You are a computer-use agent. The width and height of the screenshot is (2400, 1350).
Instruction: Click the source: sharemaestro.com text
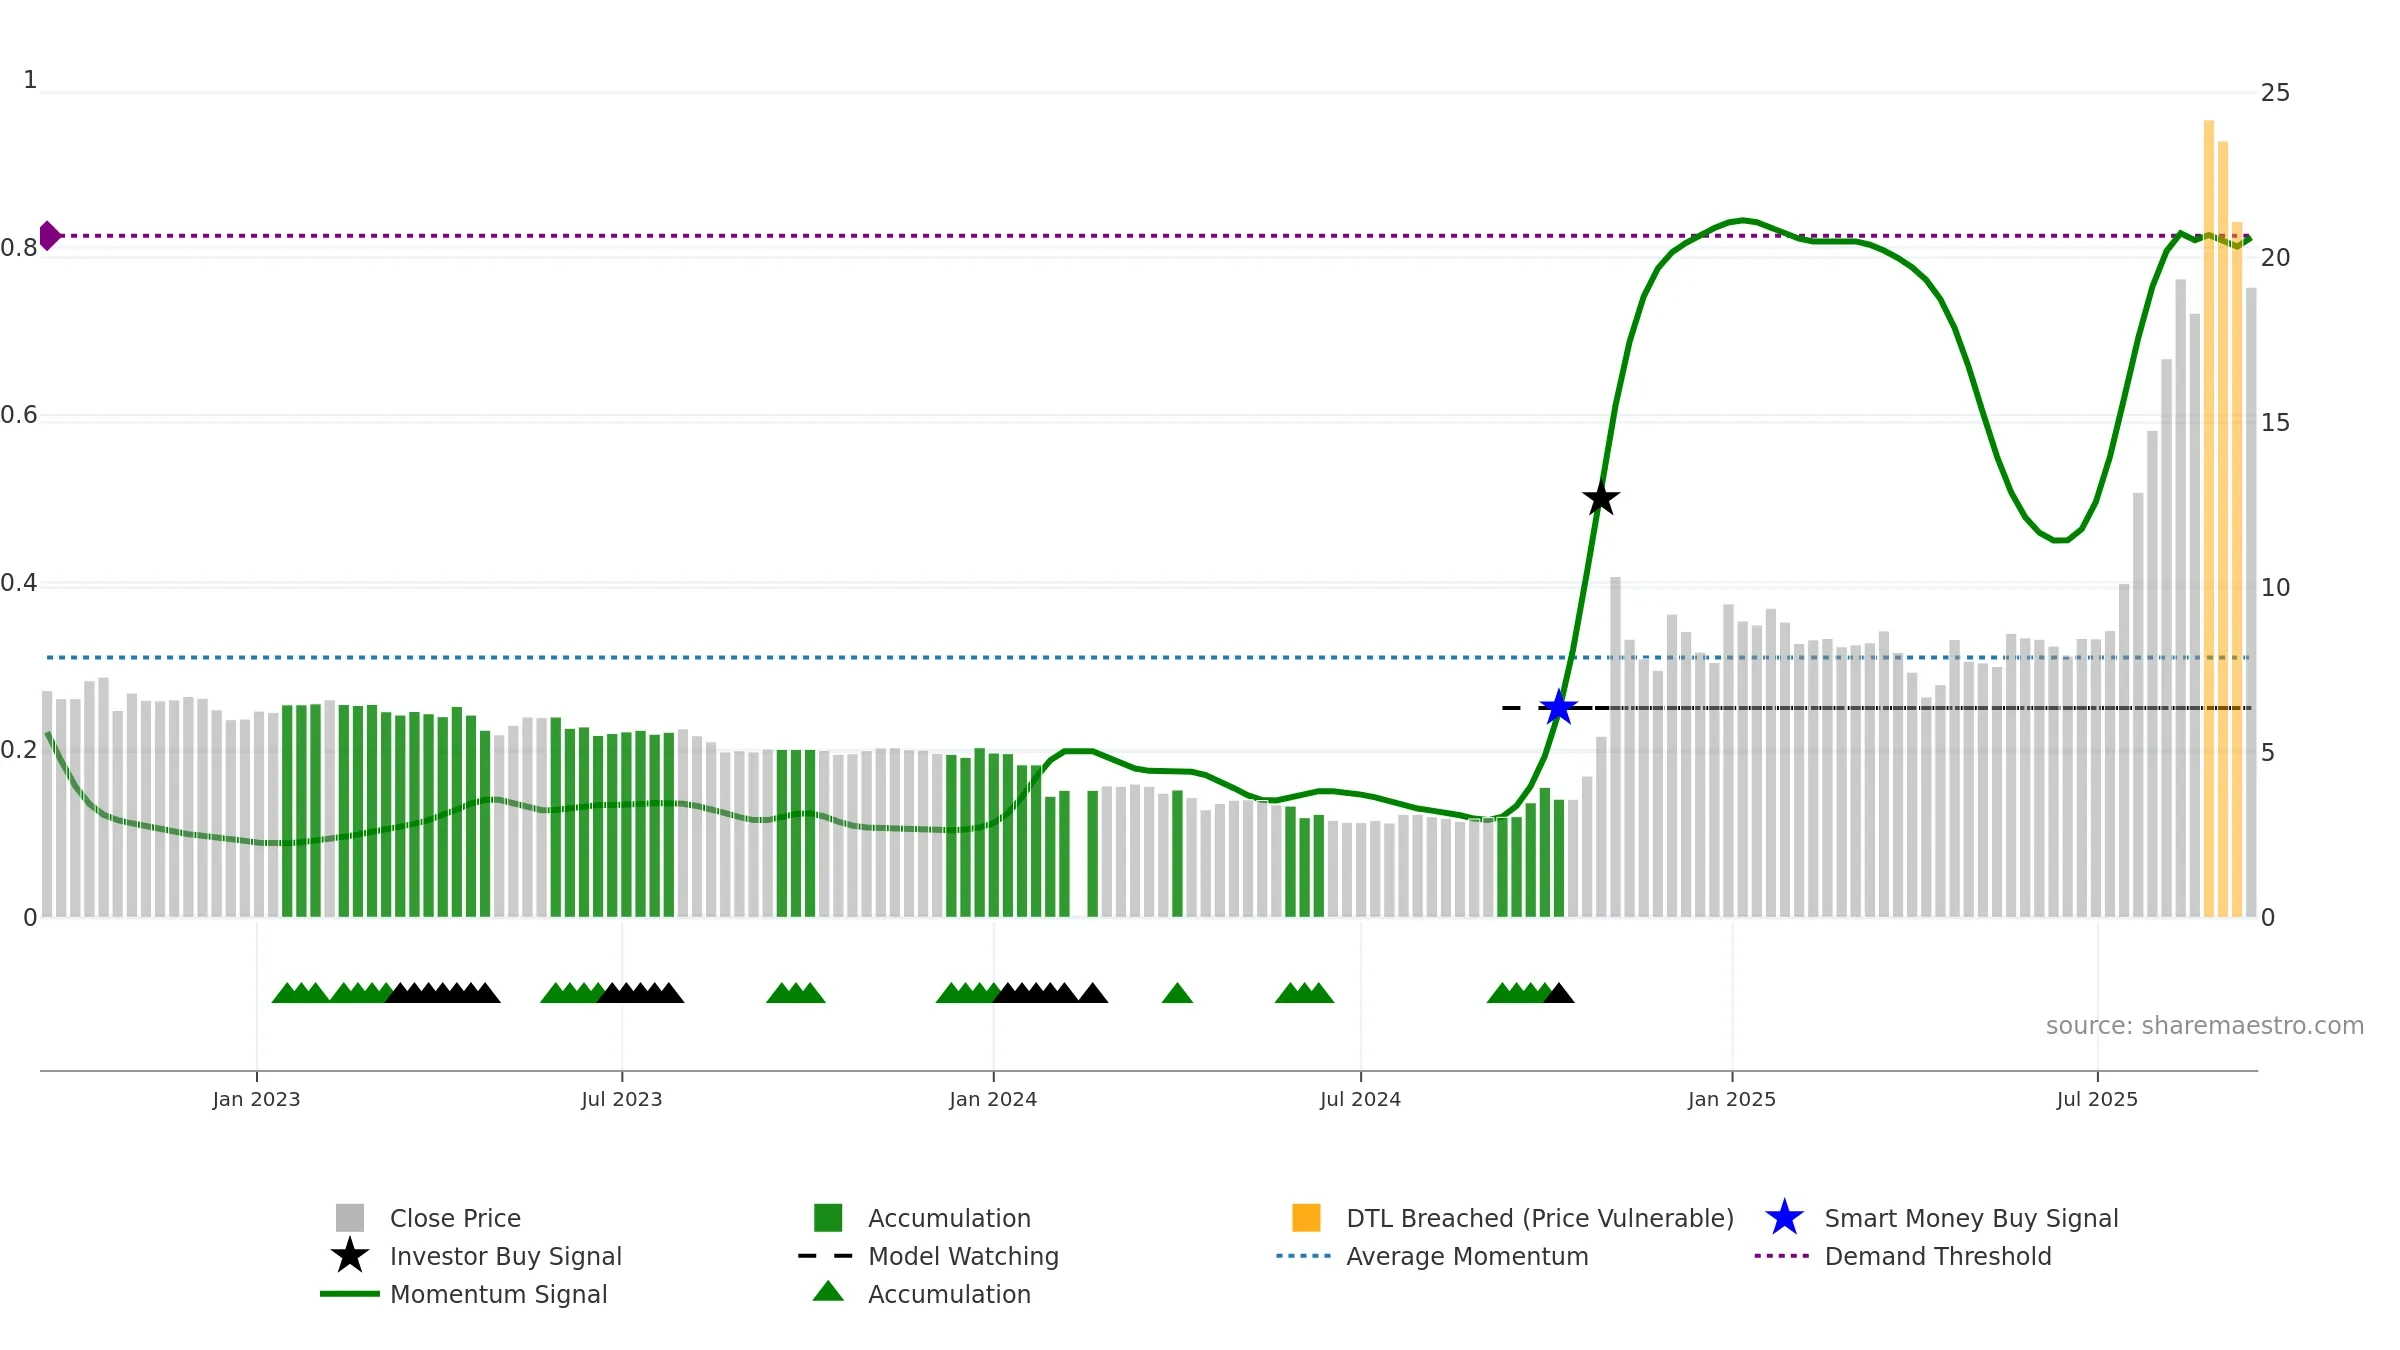(2205, 1026)
